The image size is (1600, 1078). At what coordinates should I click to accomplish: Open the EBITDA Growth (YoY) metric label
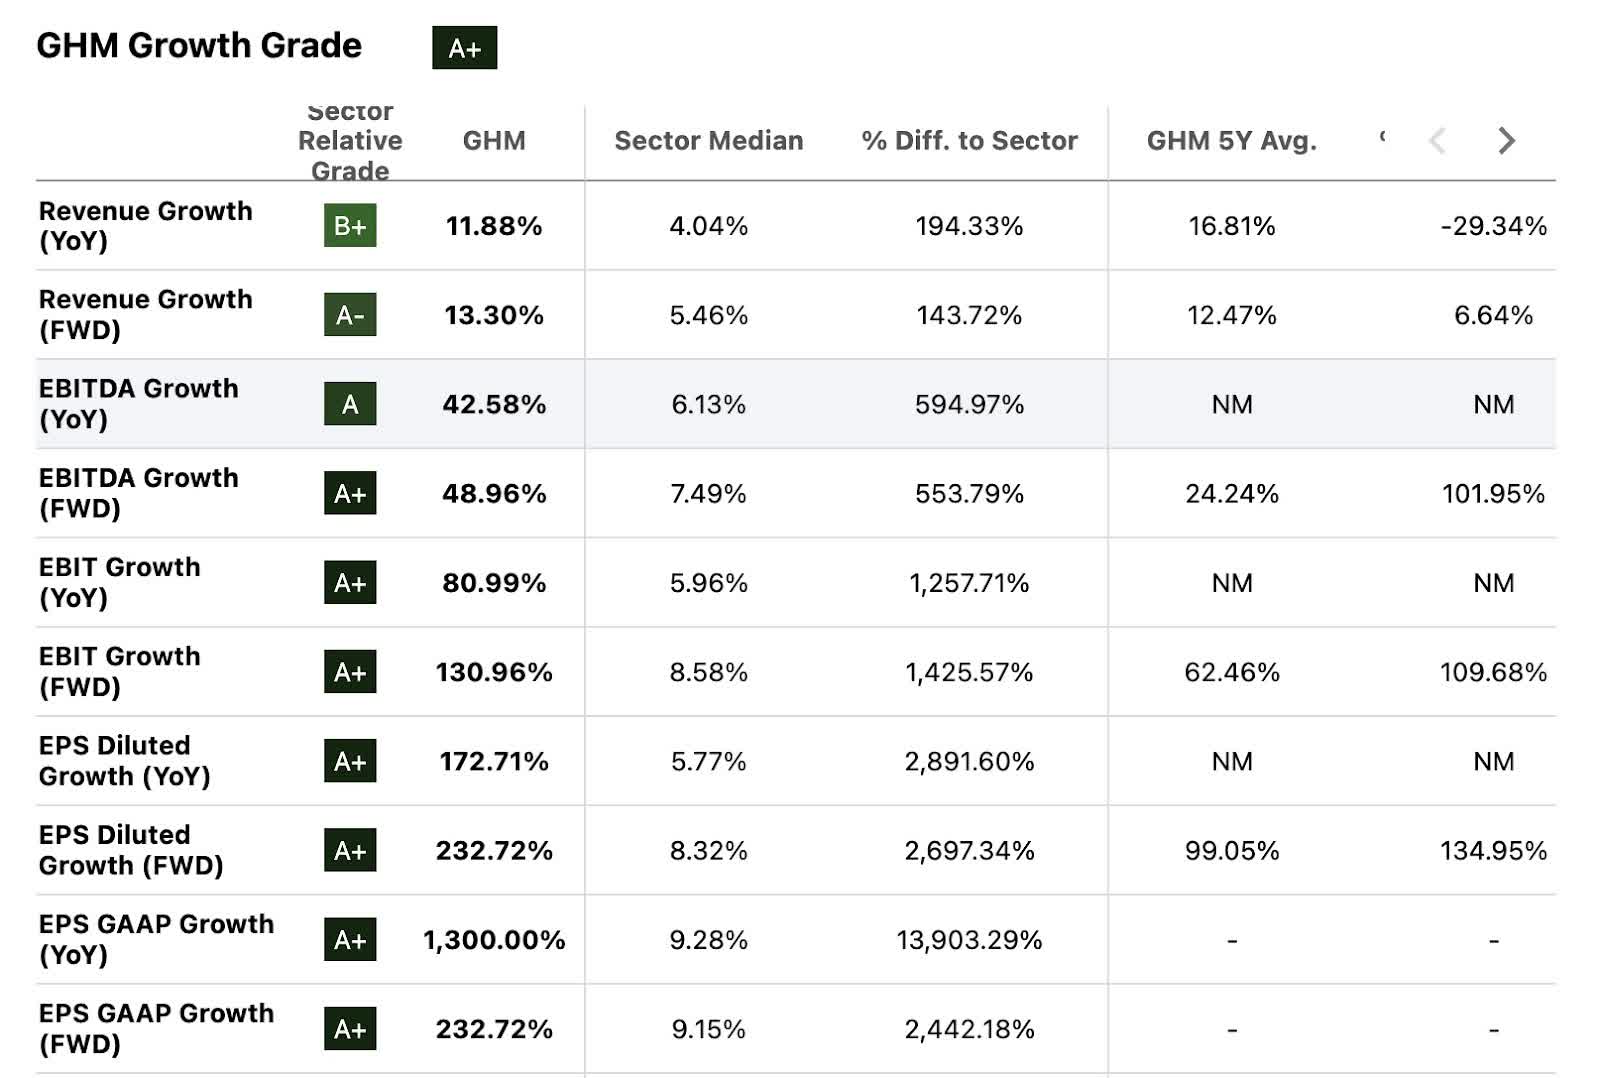tap(138, 404)
